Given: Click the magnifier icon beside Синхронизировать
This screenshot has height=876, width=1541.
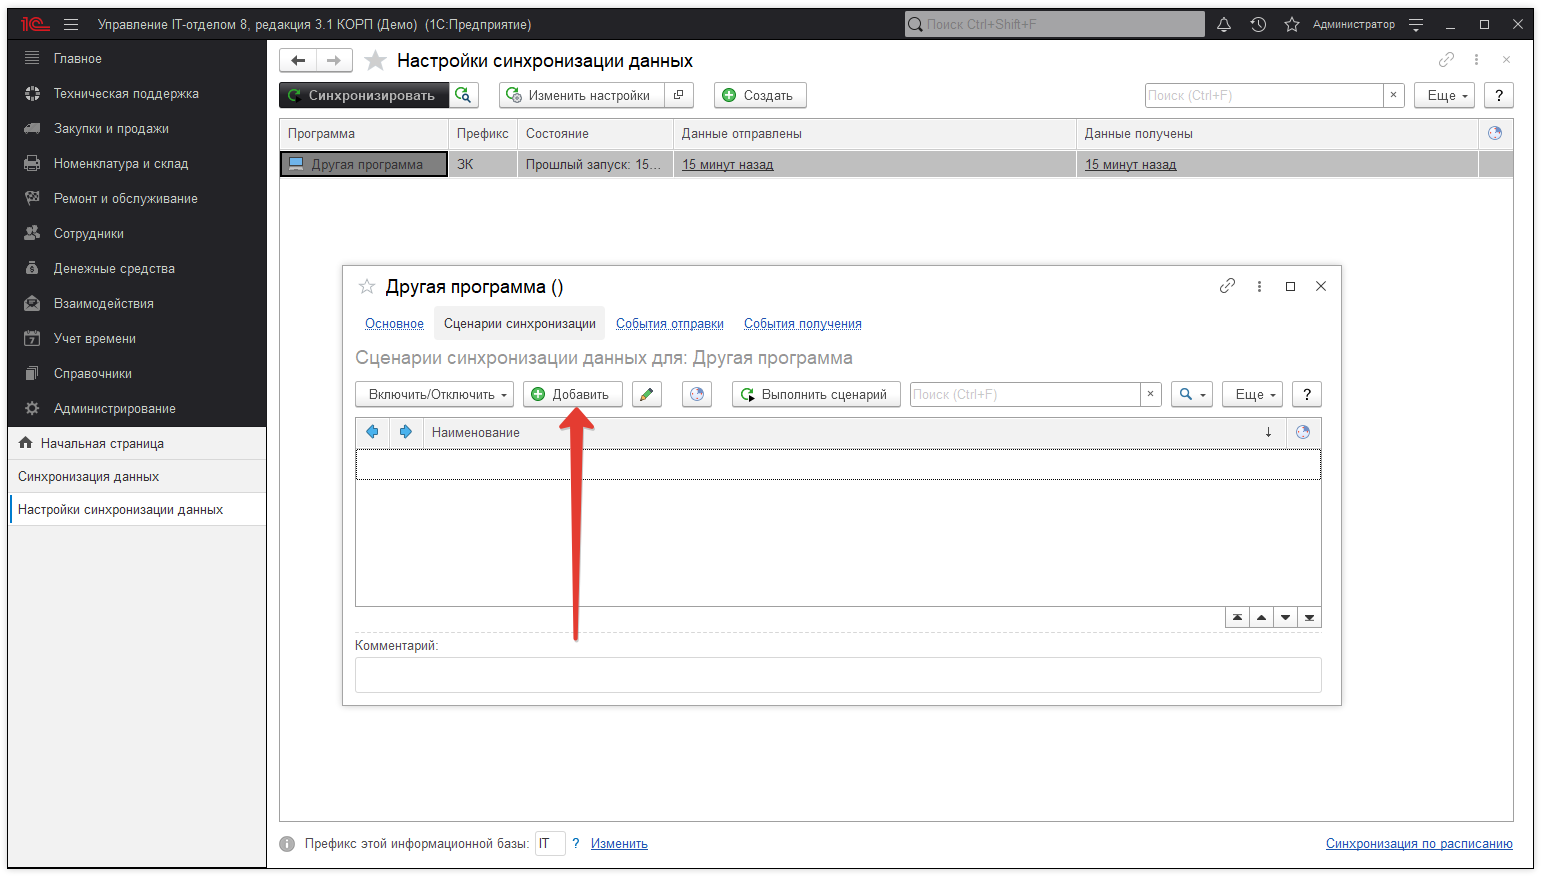Looking at the screenshot, I should tap(463, 95).
